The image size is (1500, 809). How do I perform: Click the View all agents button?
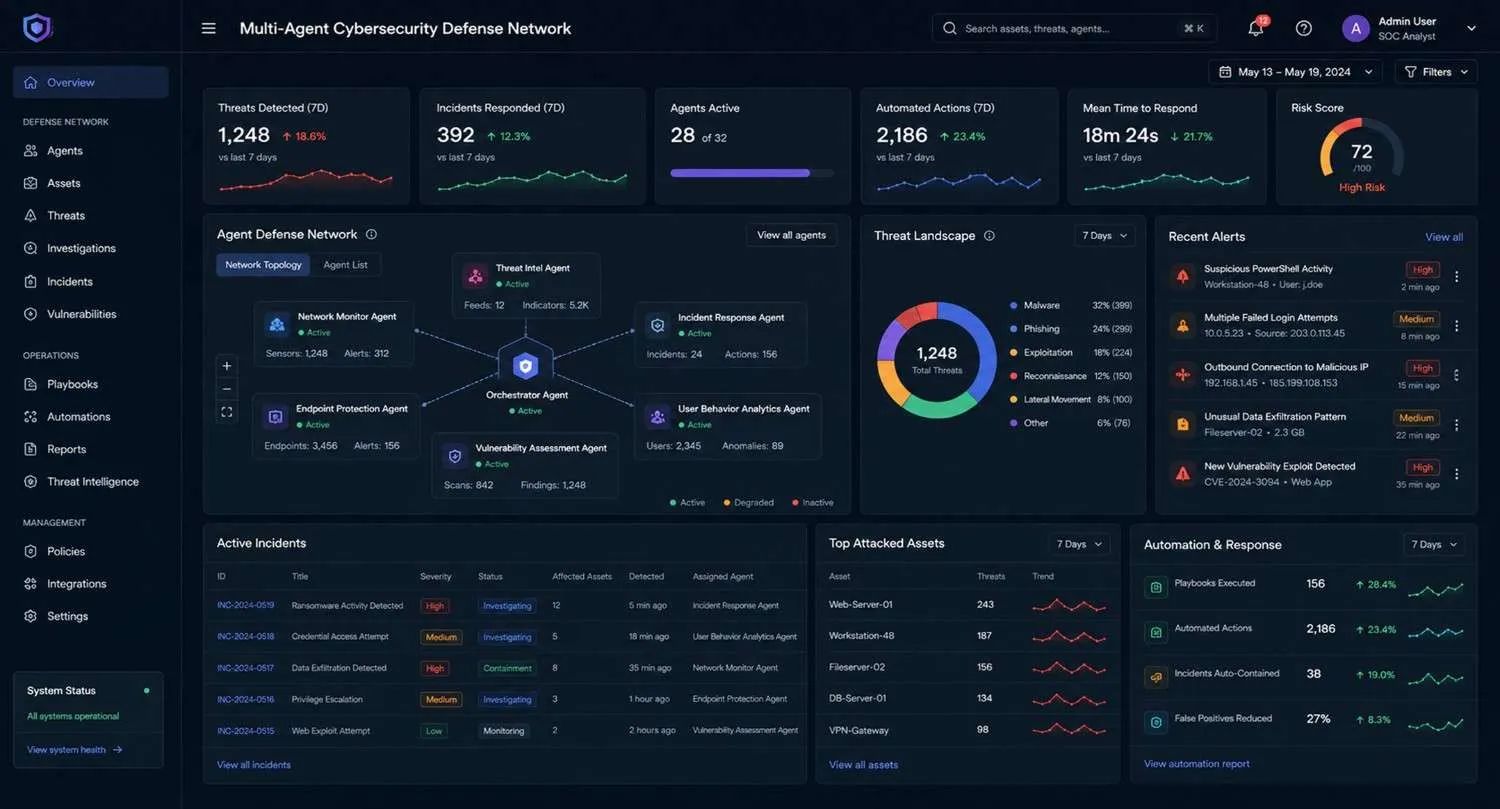tap(791, 235)
